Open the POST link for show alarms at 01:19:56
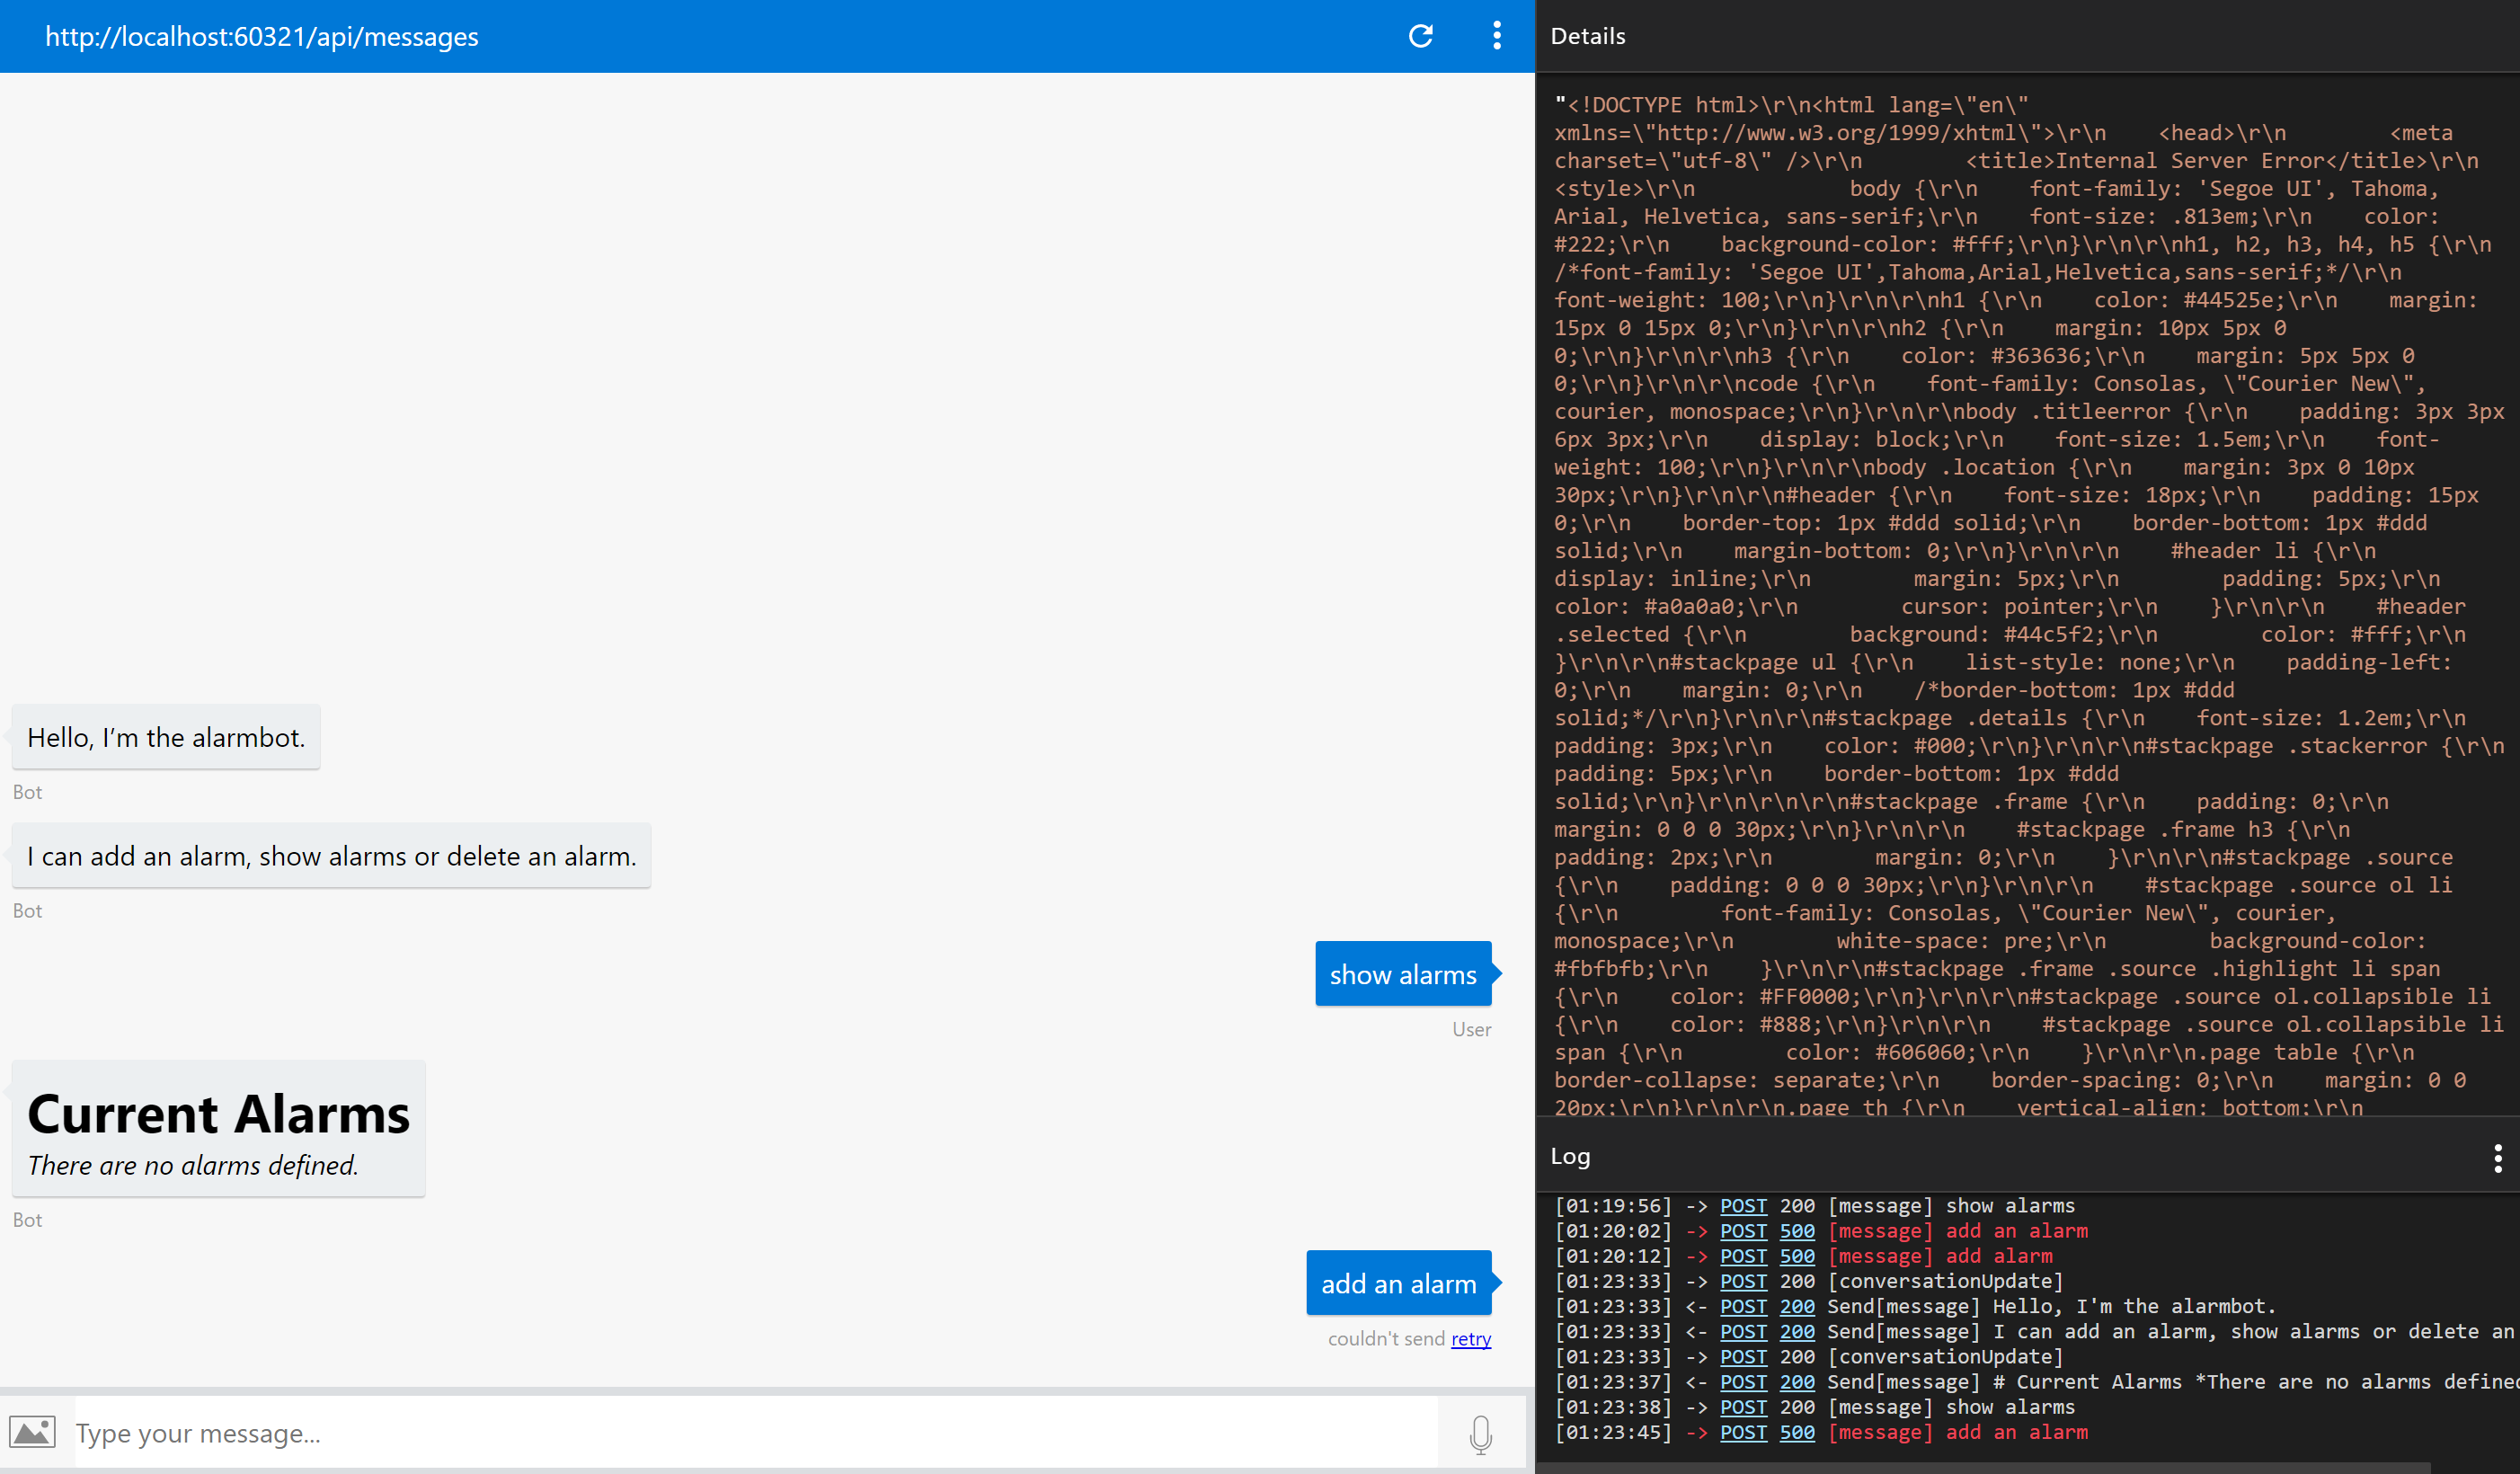 click(x=1743, y=1206)
